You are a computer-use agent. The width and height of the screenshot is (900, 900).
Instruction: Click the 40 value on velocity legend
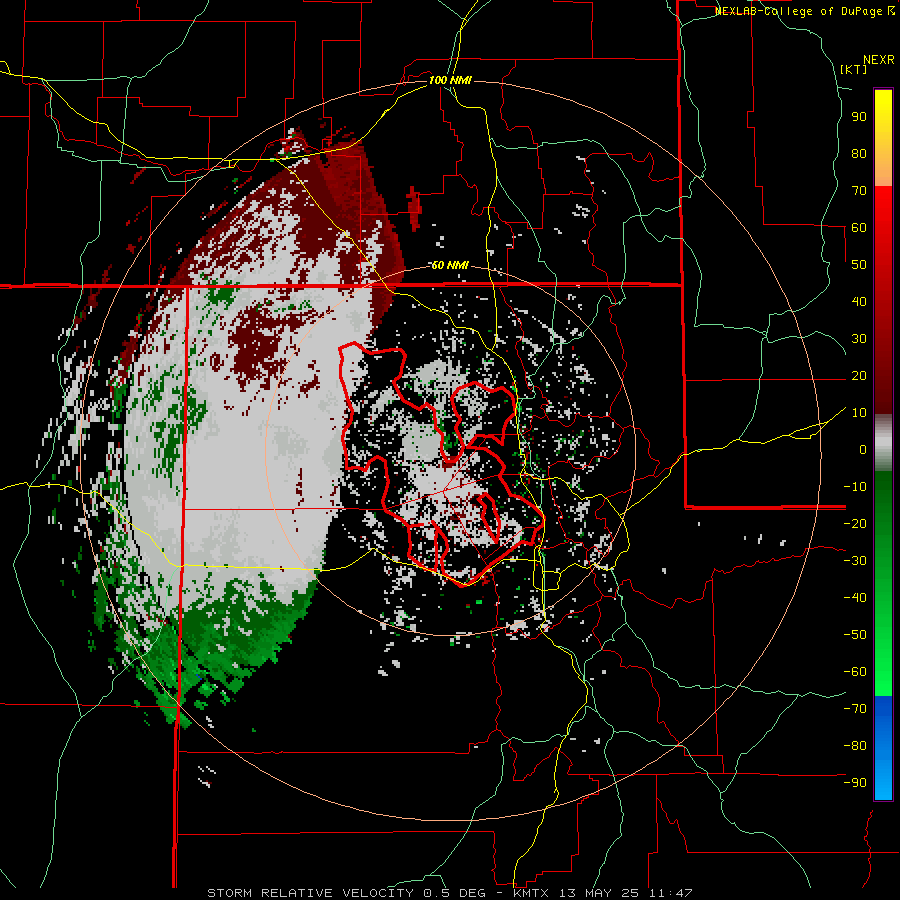(x=859, y=302)
